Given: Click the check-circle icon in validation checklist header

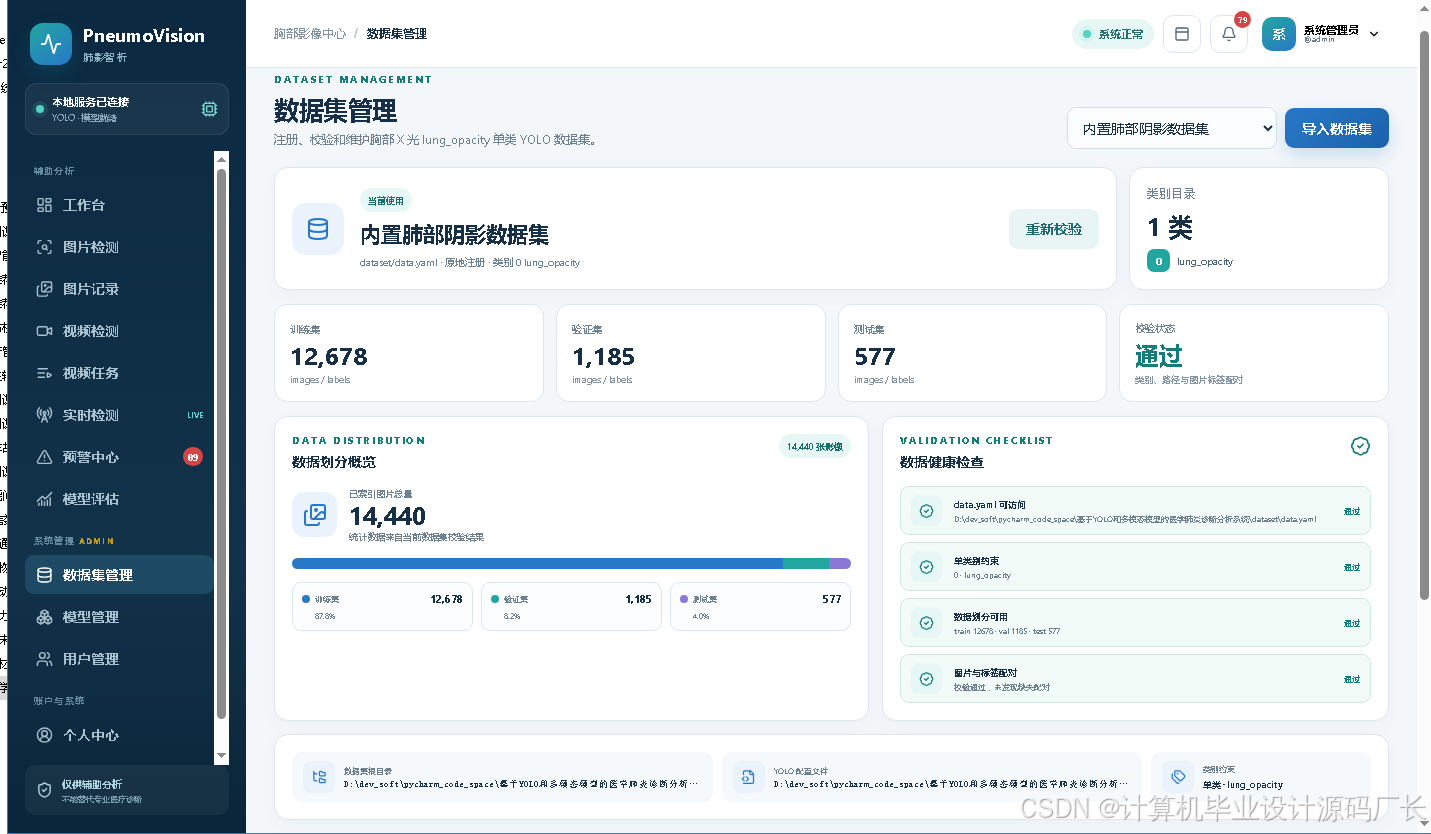Looking at the screenshot, I should point(1360,446).
